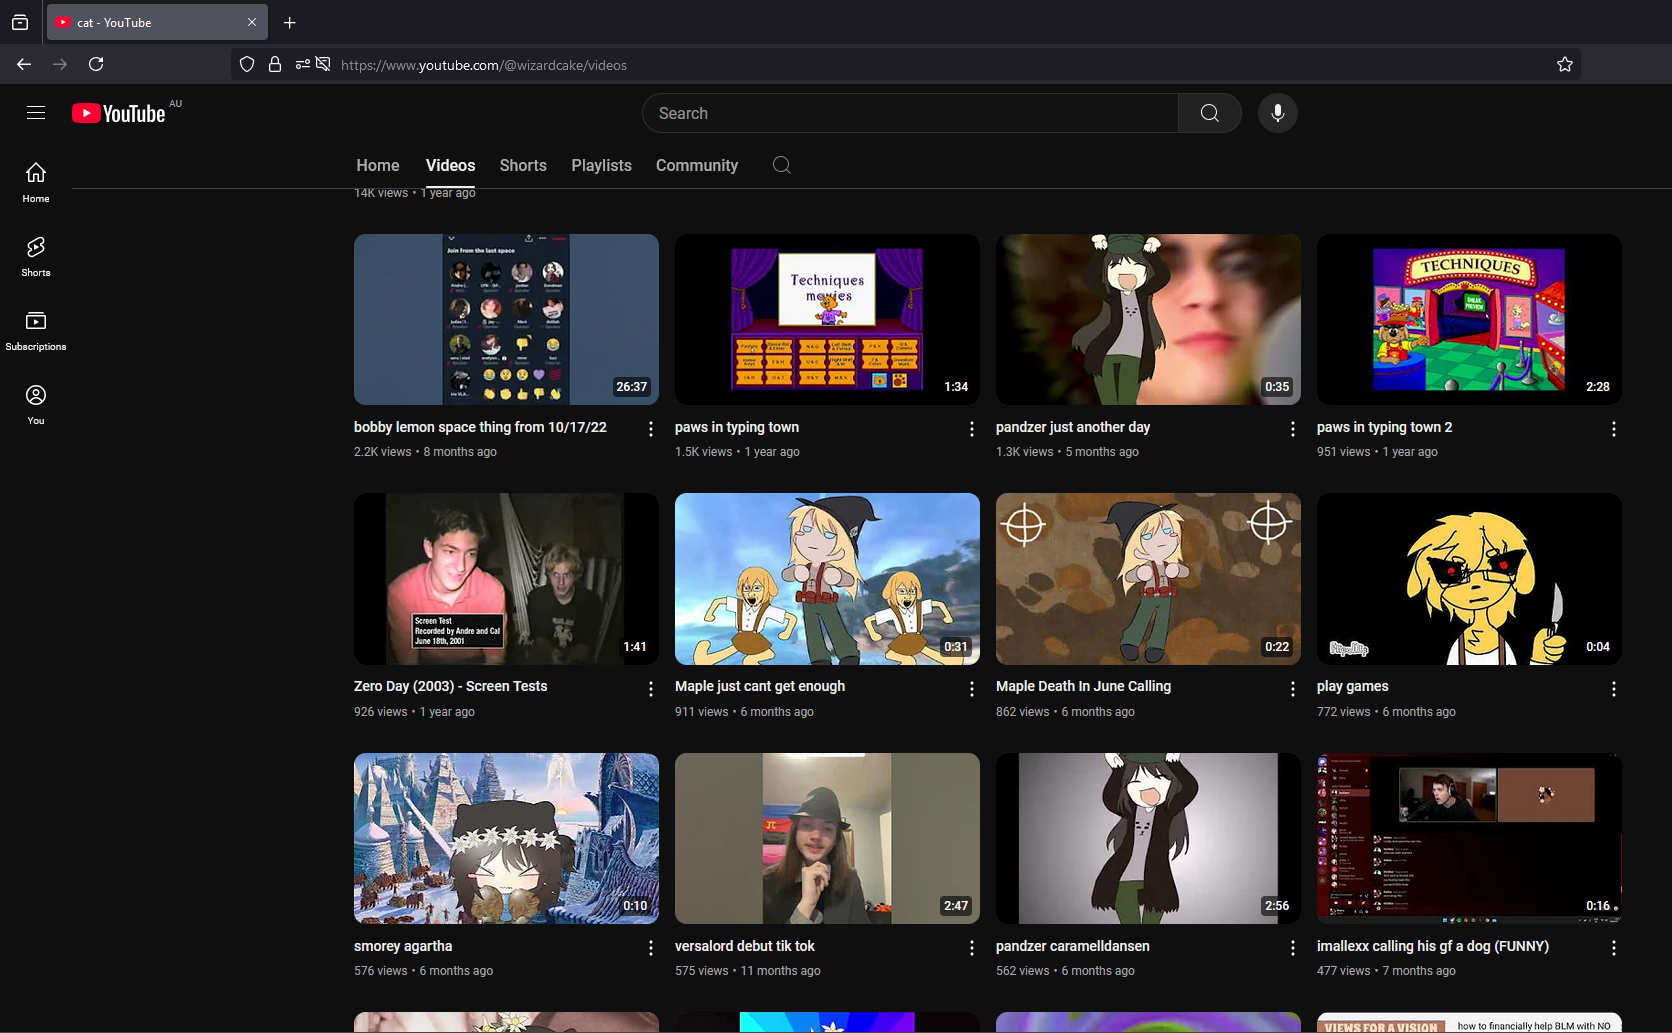Play the 0:04 play games thumbnail
This screenshot has width=1672, height=1033.
pos(1469,579)
